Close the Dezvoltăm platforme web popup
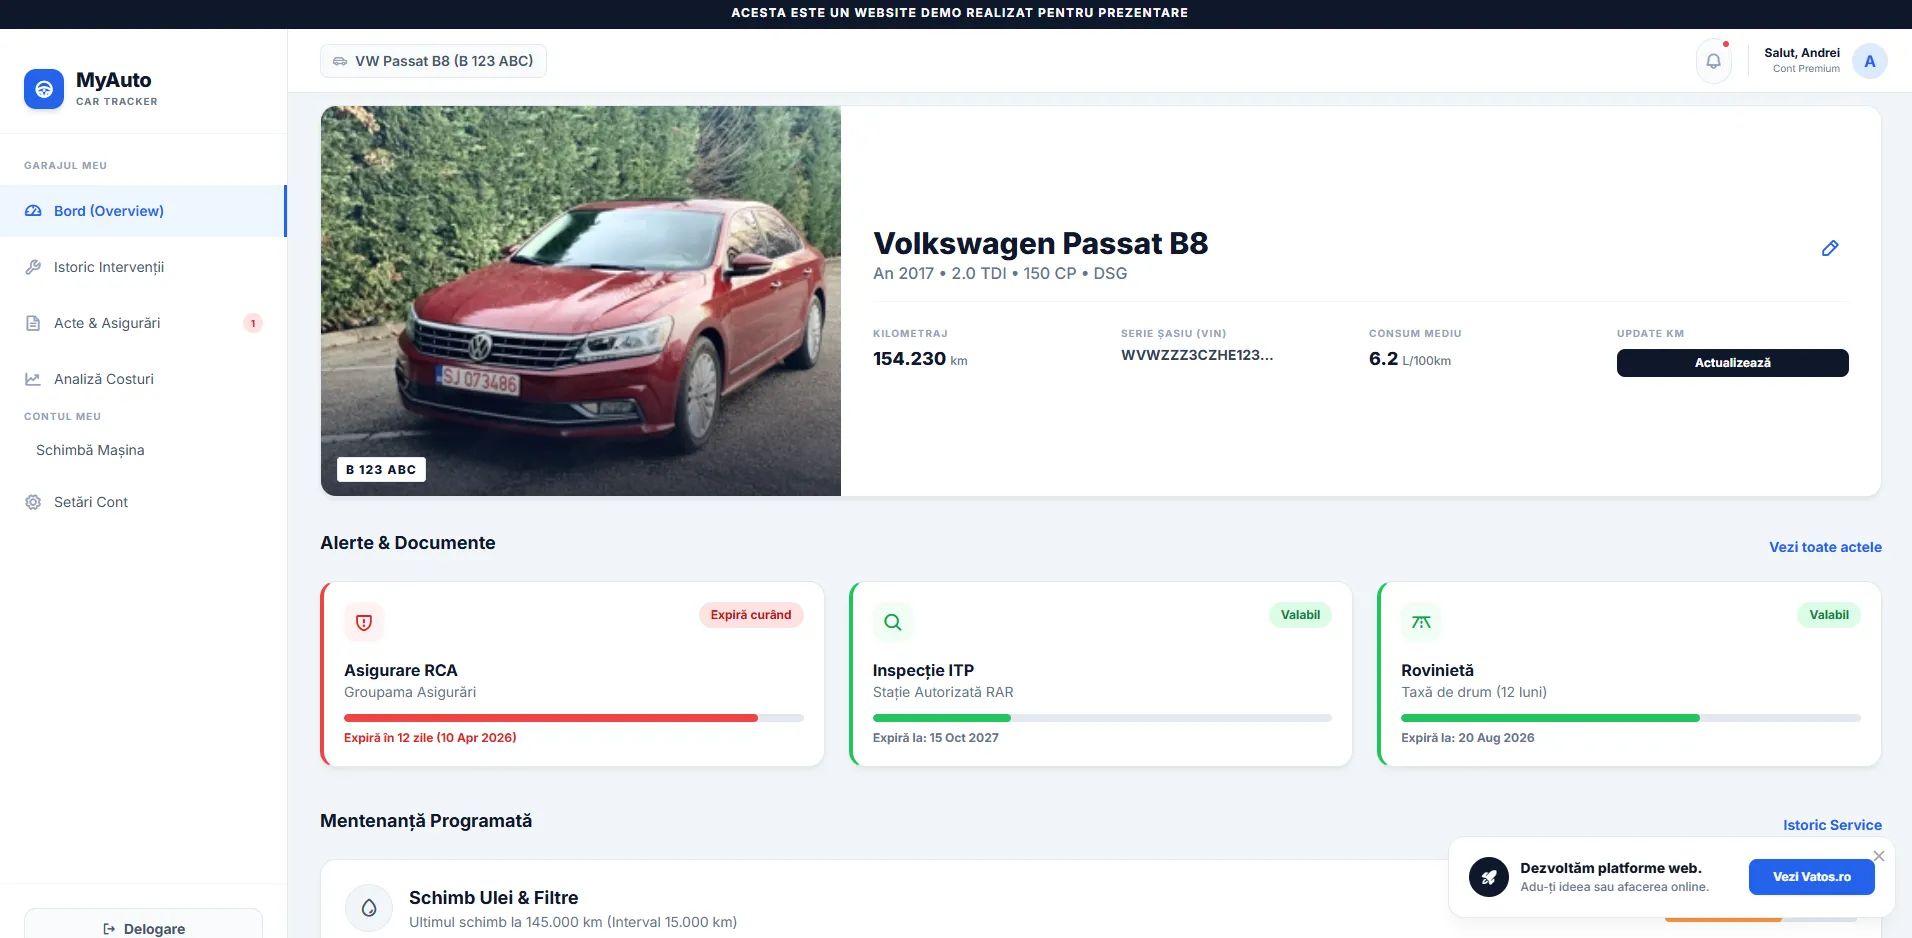1912x938 pixels. coord(1878,856)
